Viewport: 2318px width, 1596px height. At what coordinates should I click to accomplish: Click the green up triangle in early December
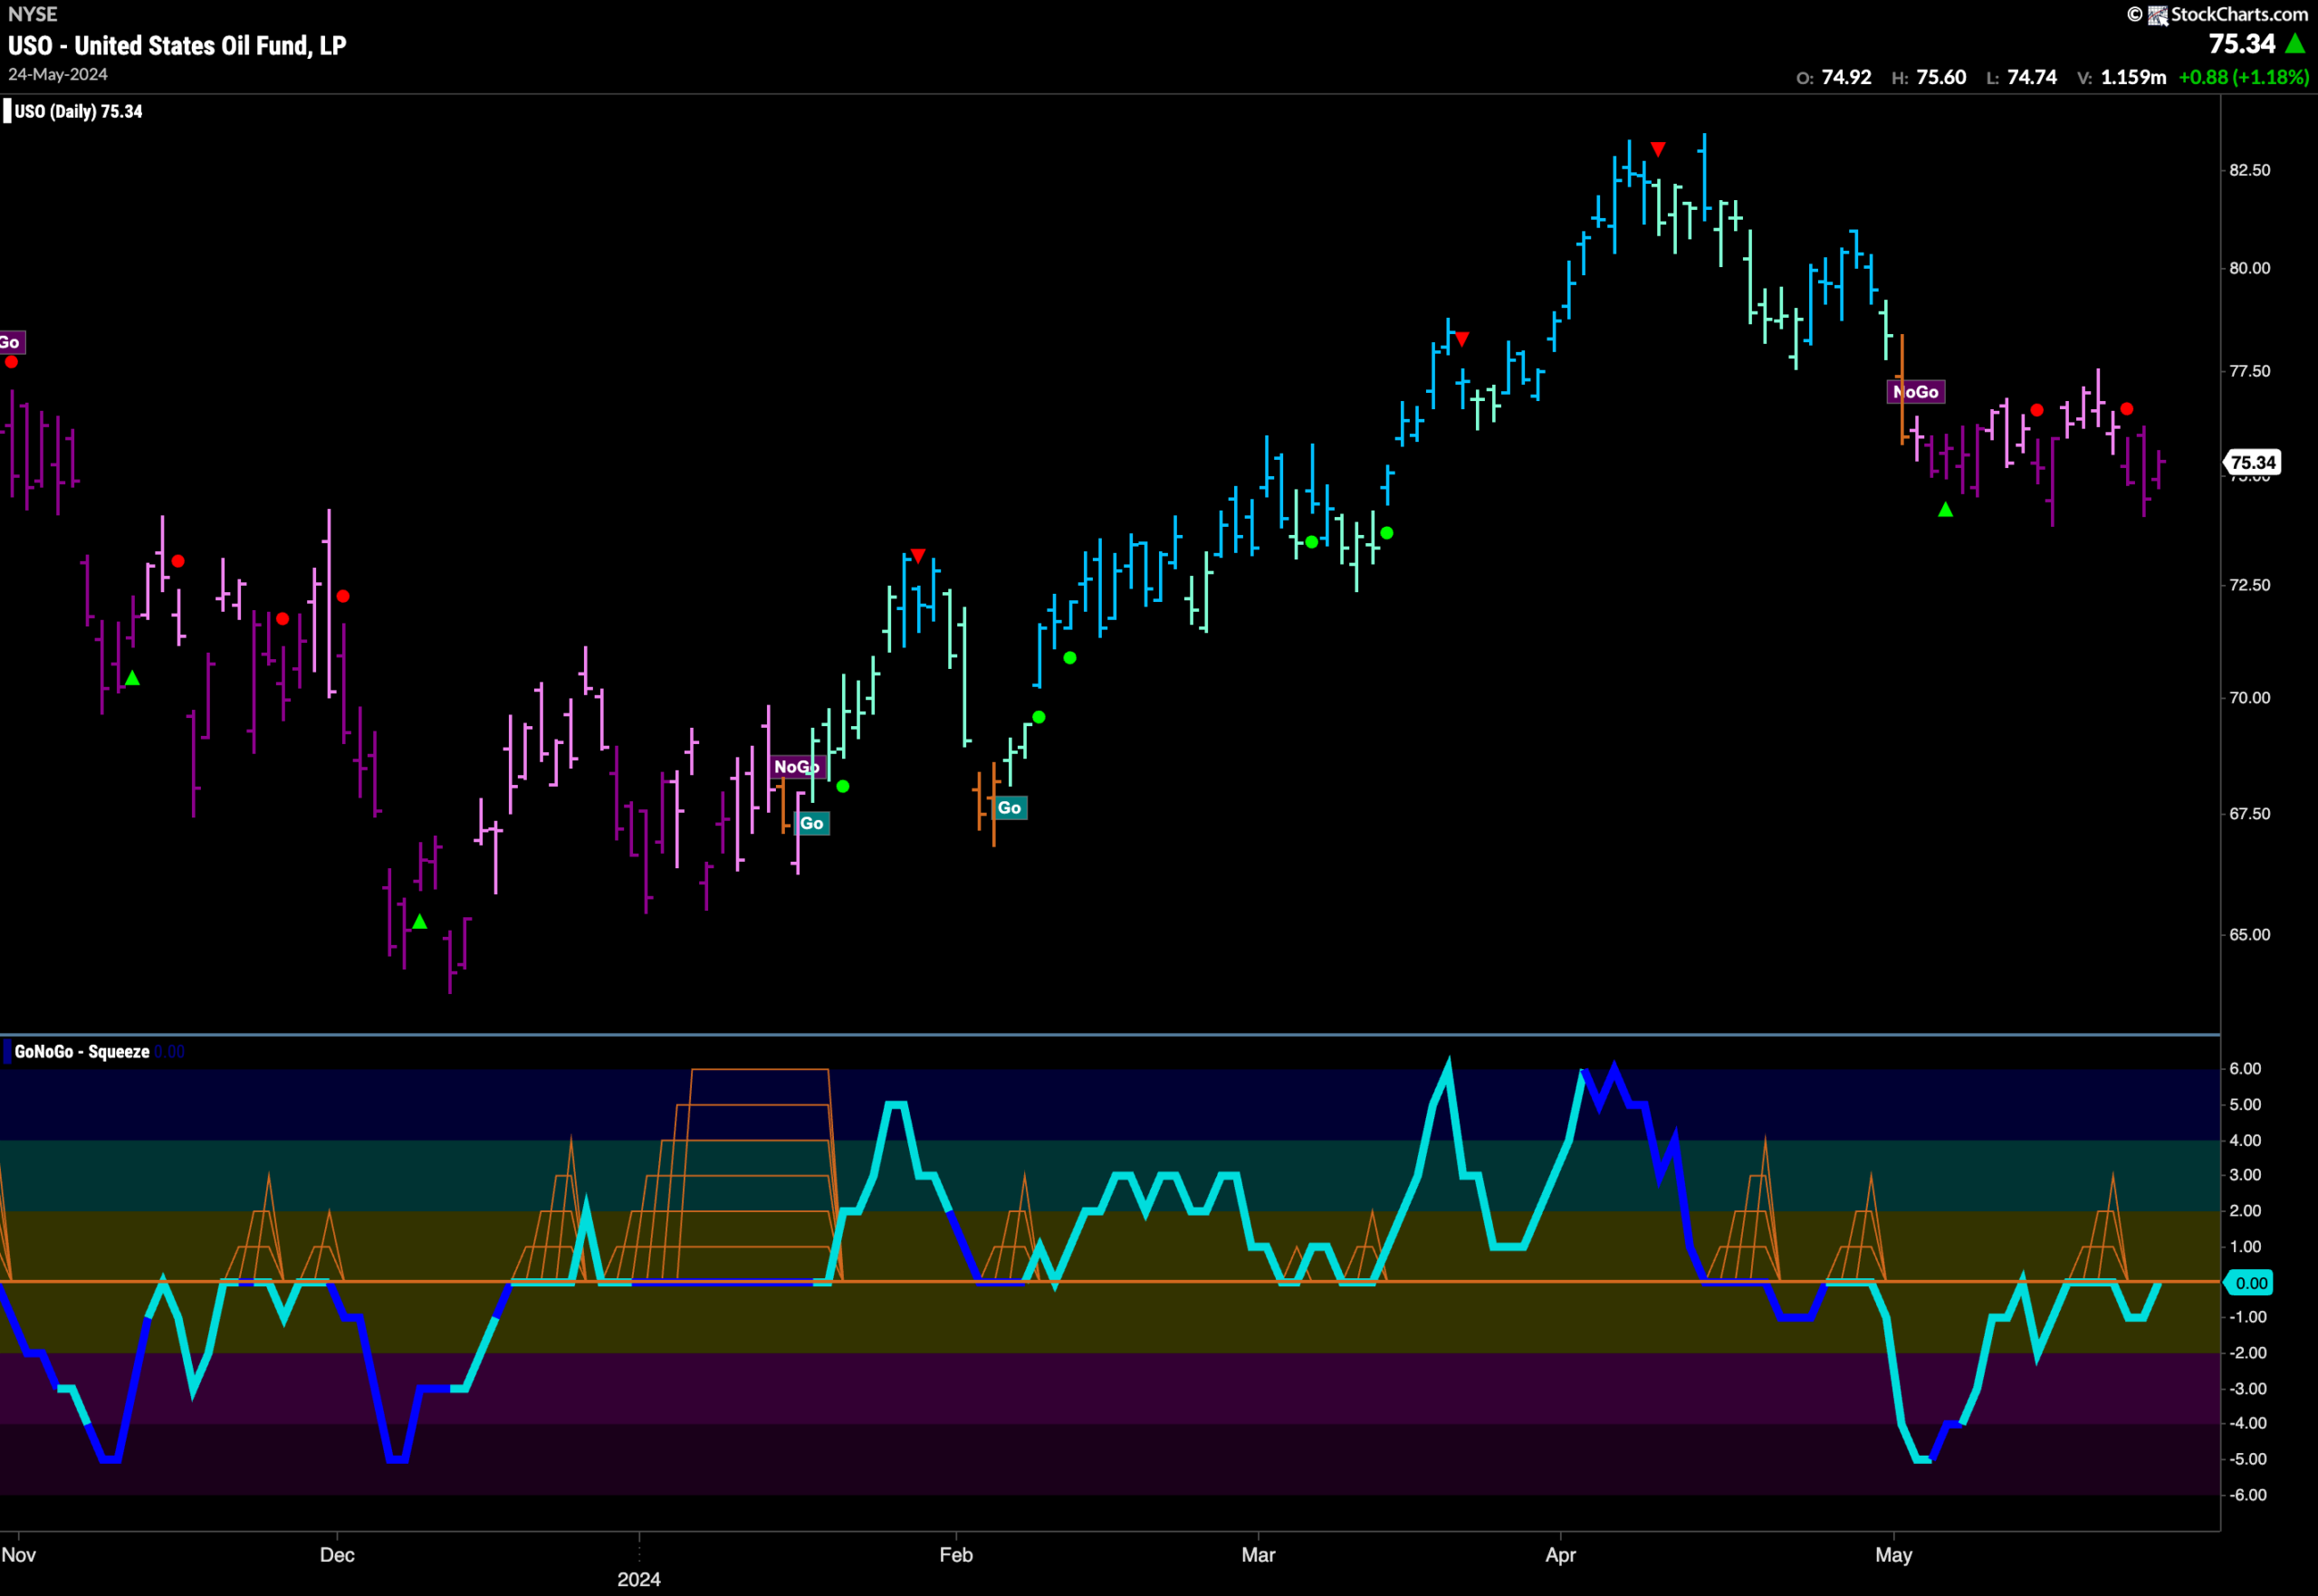(420, 922)
